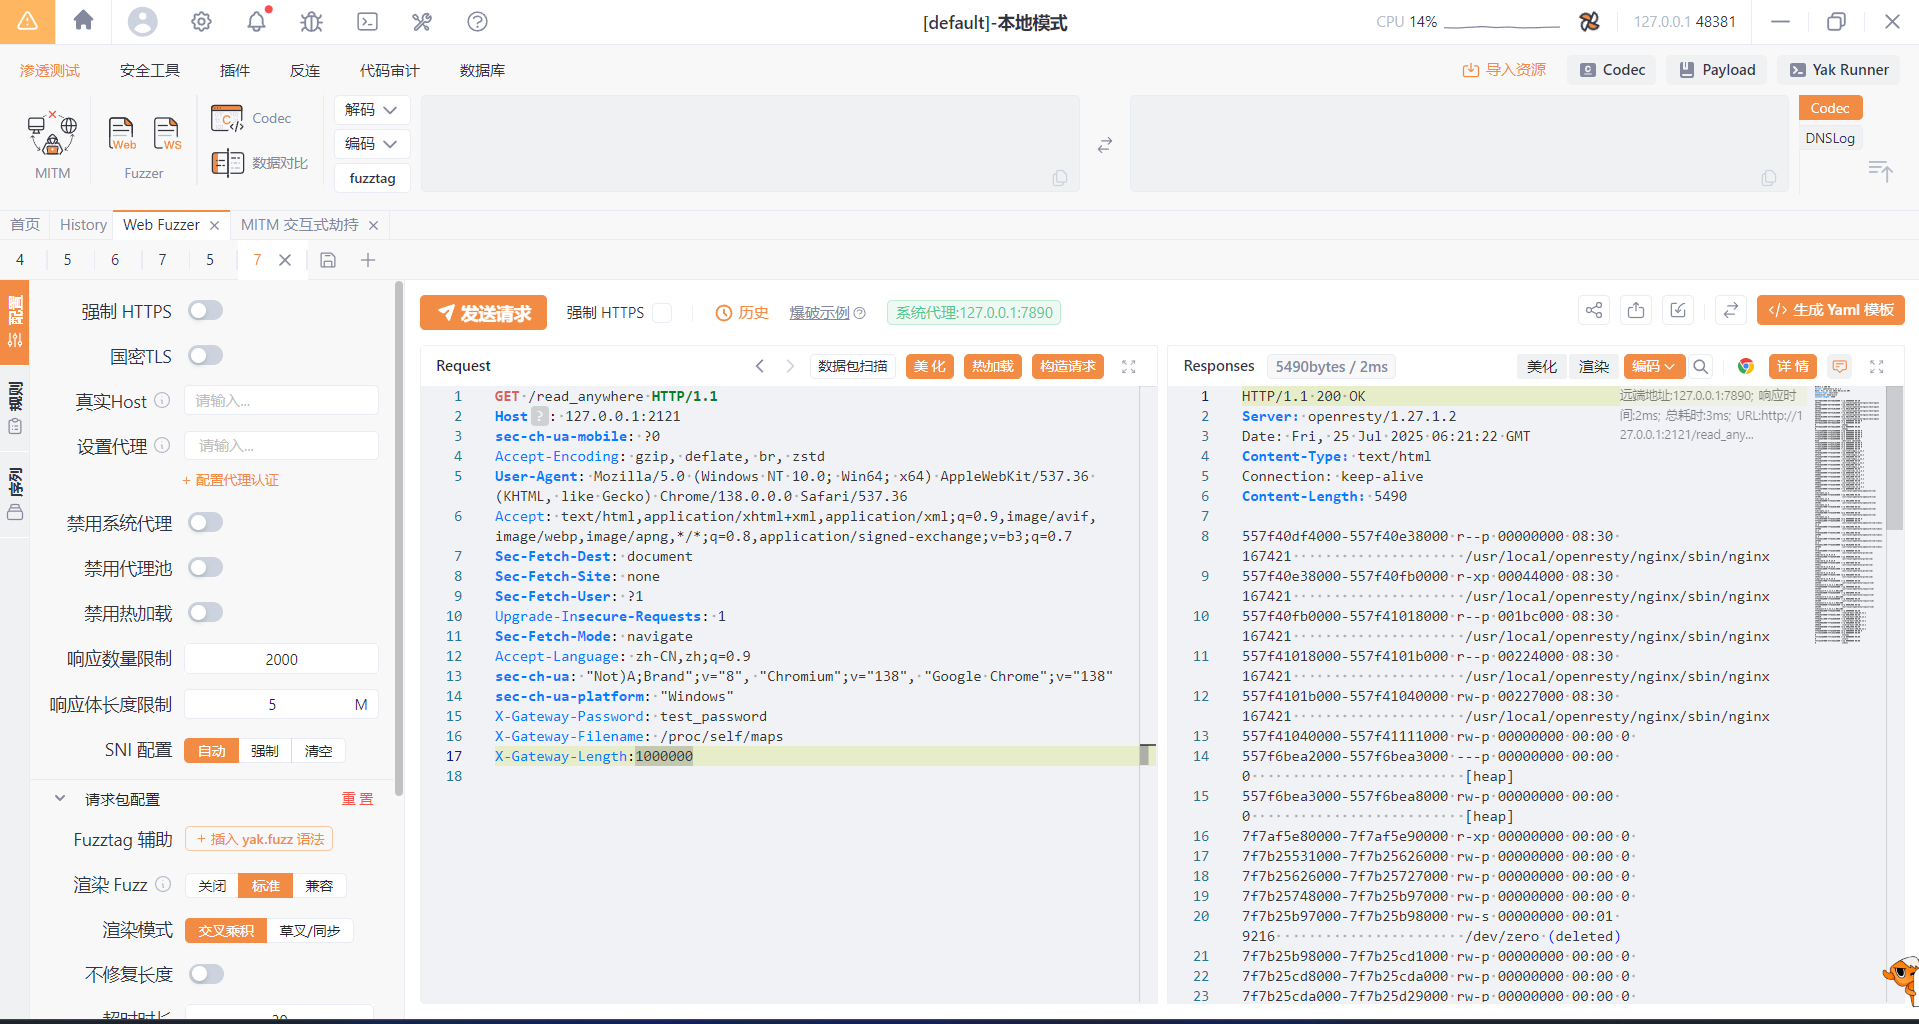Viewport: 1919px width, 1024px height.
Task: Click the data comparison icon
Action: 228,163
